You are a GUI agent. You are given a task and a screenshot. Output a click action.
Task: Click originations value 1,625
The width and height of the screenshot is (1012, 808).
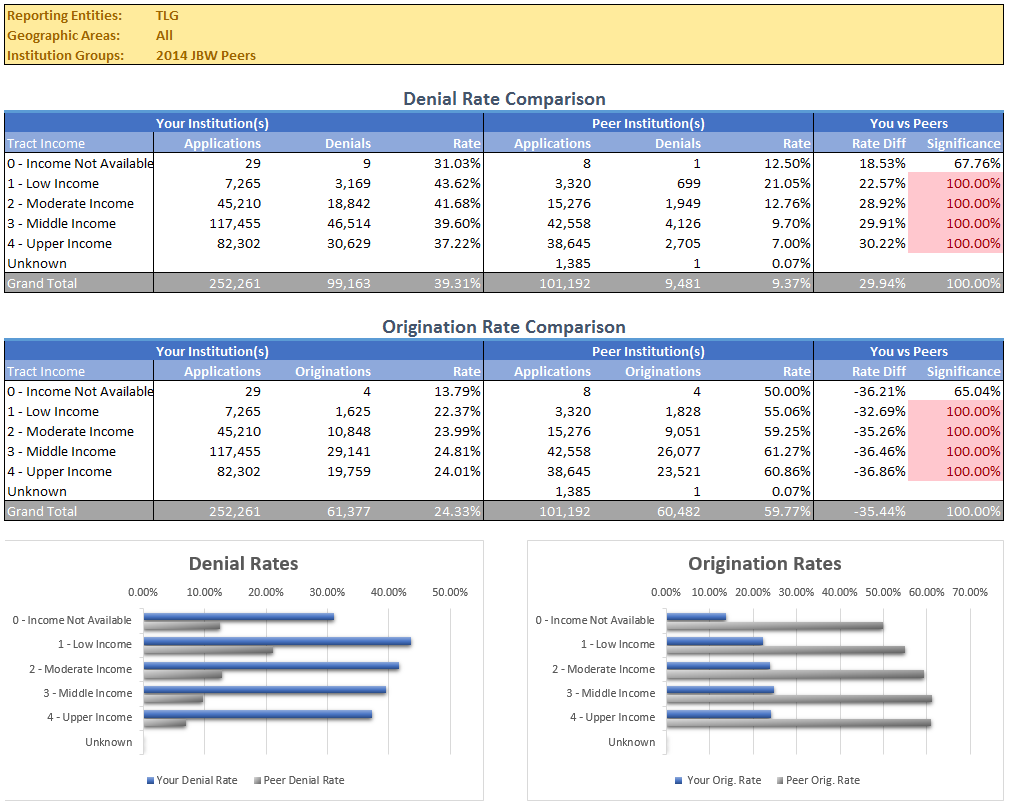353,411
